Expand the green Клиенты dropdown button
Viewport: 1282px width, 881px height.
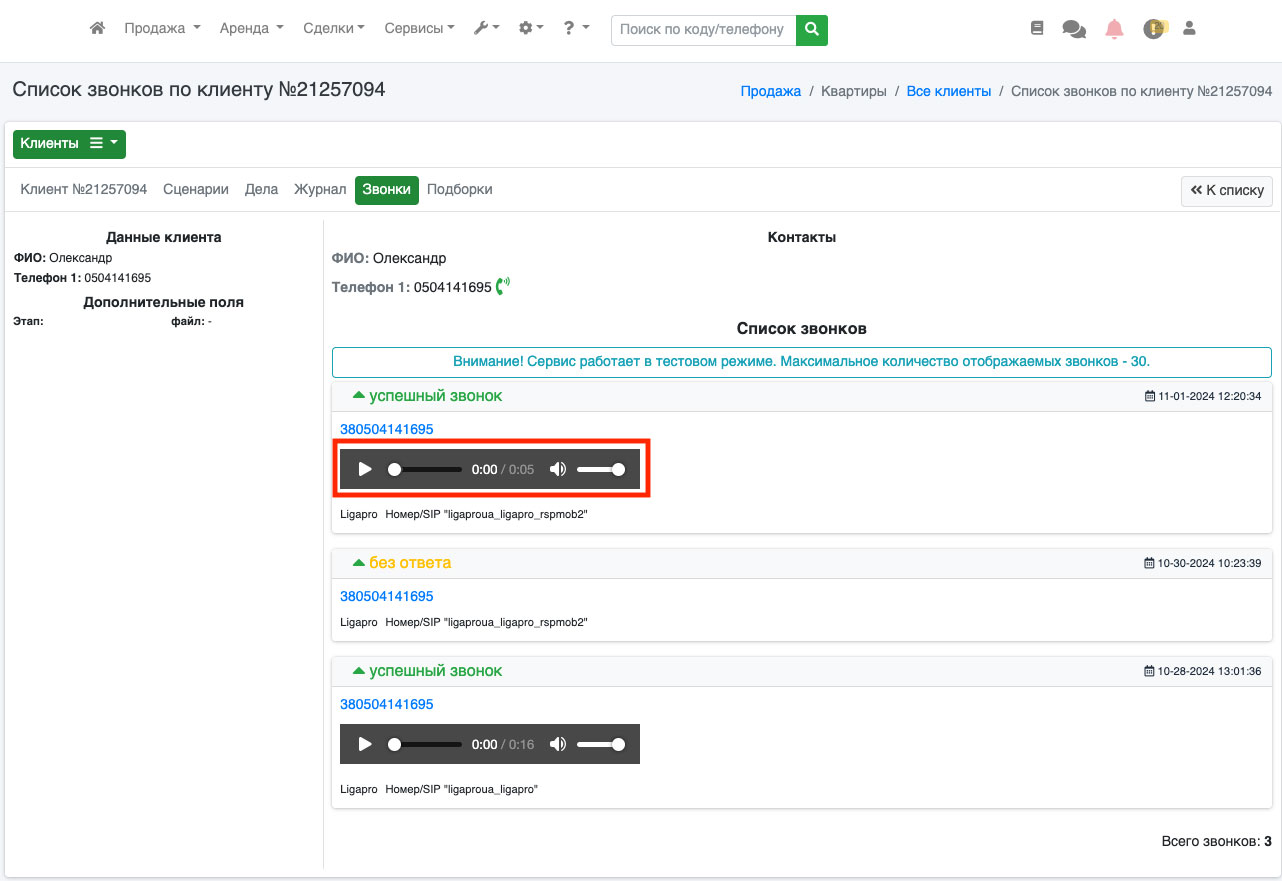coord(69,144)
